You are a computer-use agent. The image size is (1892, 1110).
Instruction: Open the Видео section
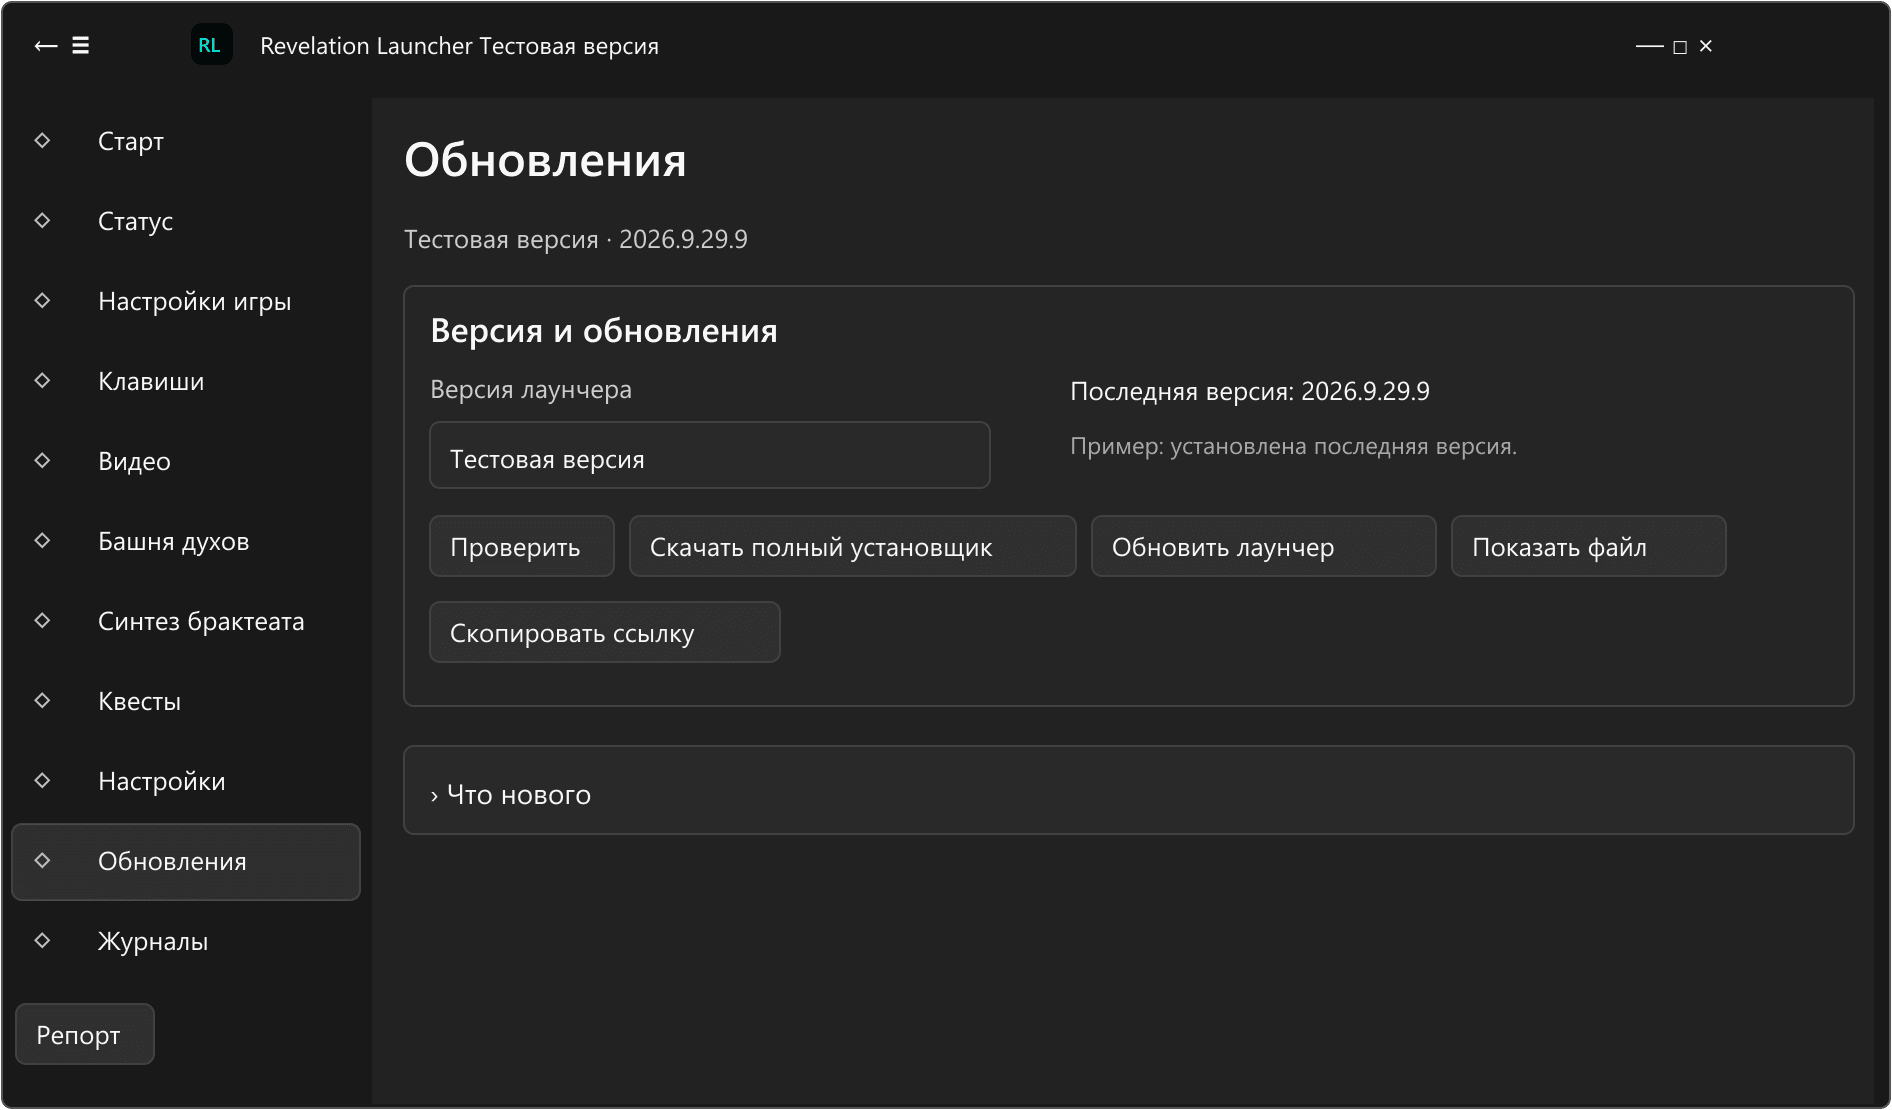click(186, 462)
